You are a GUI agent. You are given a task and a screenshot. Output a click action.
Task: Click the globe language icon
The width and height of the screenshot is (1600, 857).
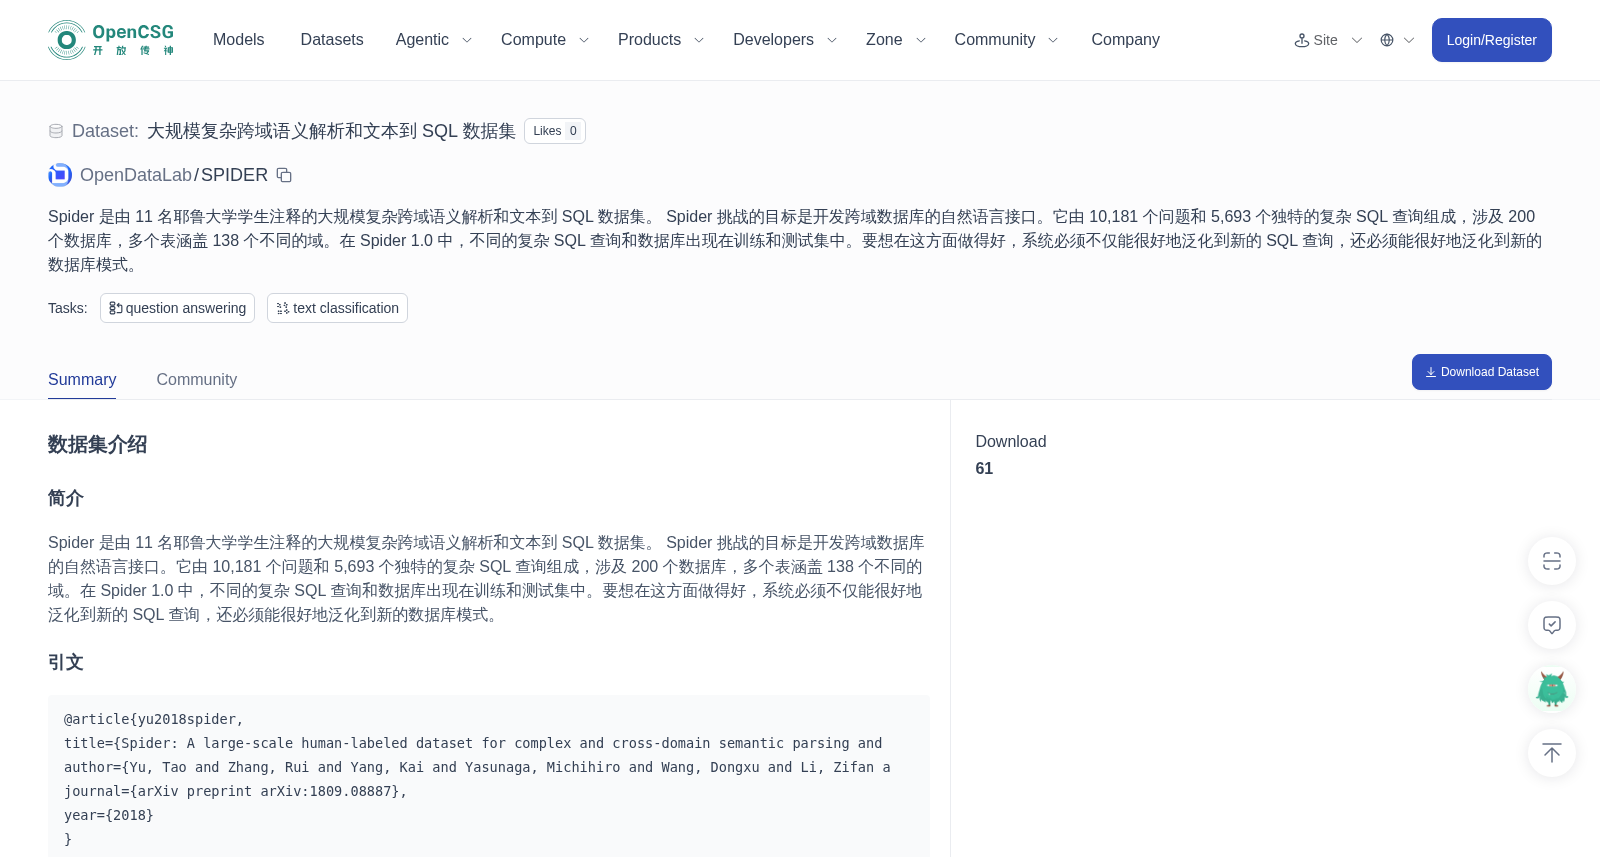point(1387,40)
